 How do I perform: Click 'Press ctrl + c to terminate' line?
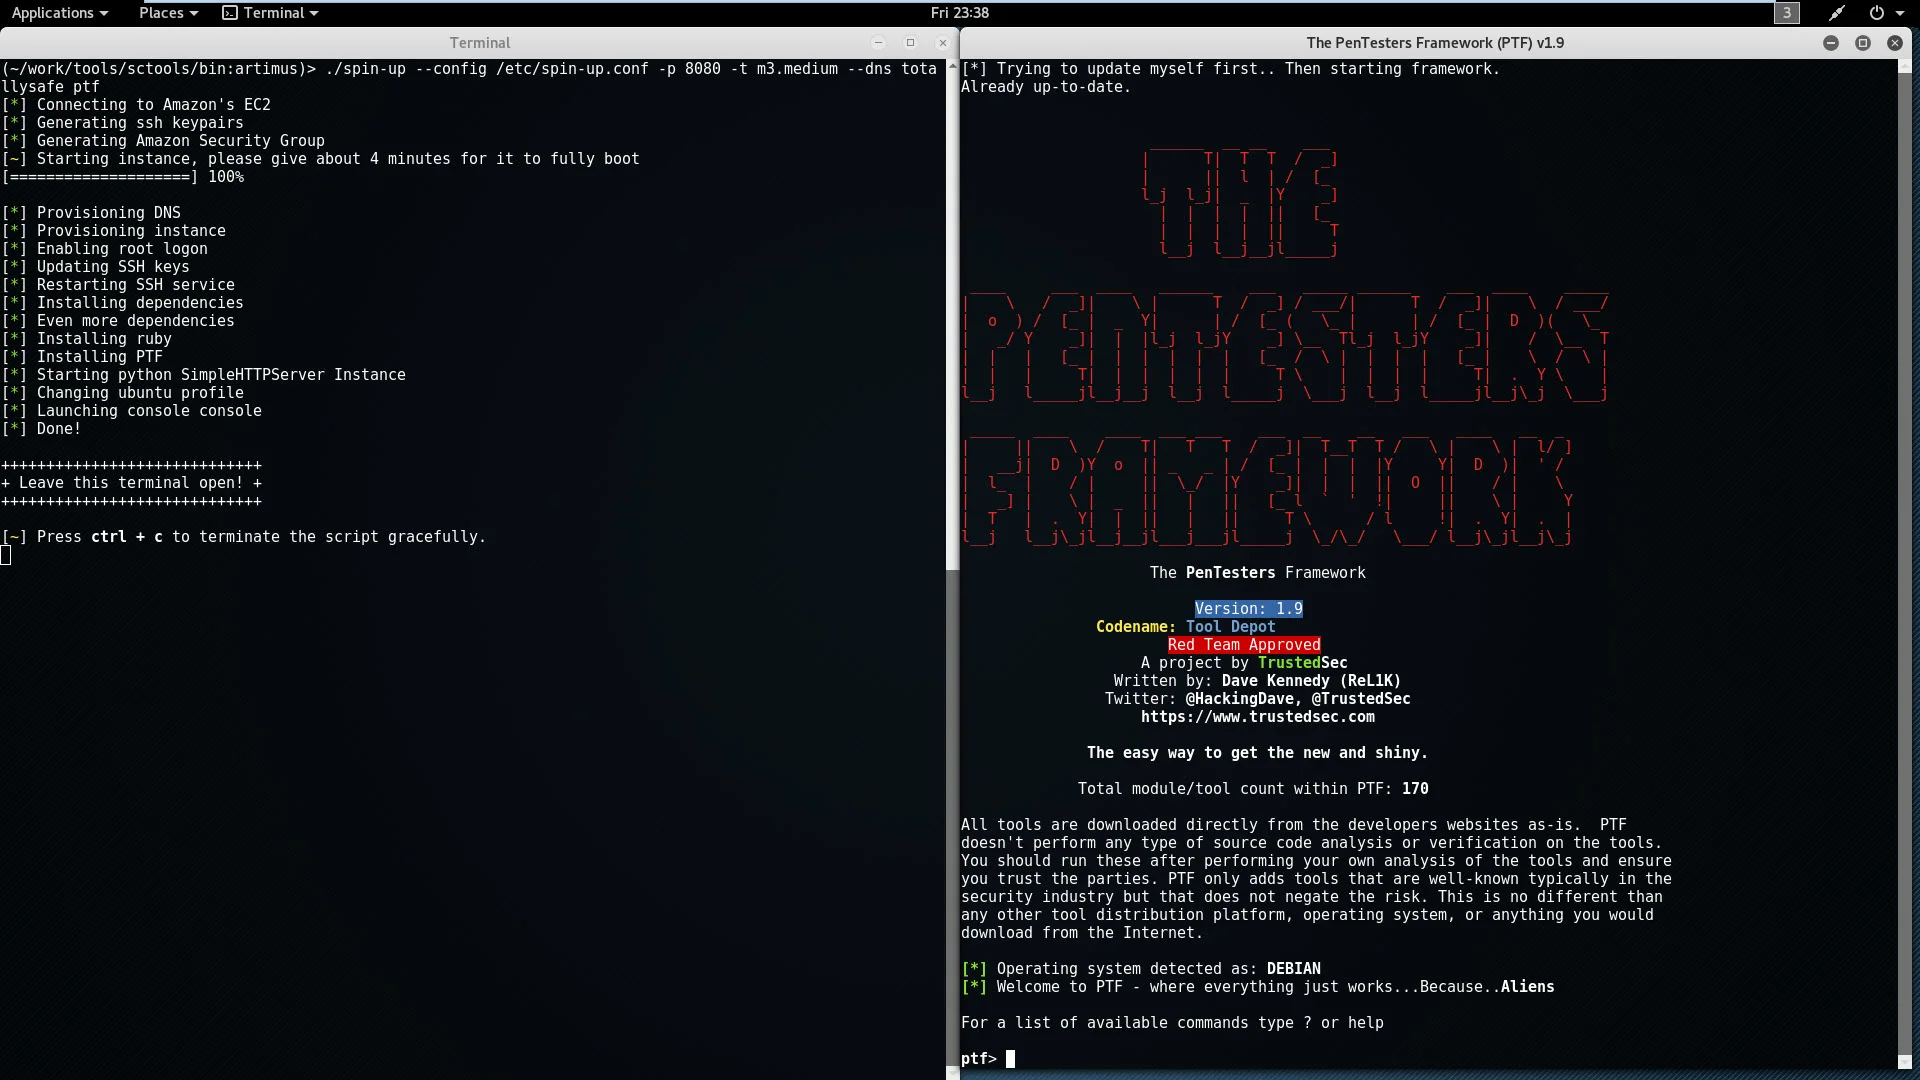pyautogui.click(x=244, y=537)
